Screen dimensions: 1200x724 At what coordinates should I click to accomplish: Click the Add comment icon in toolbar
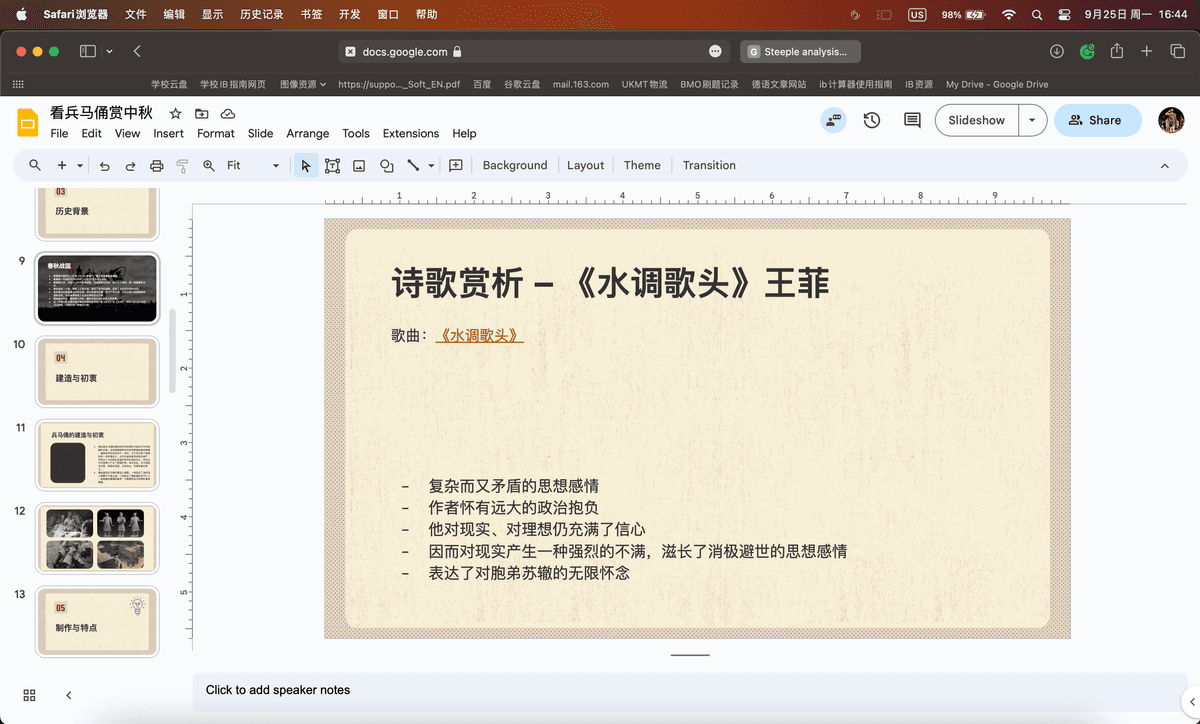(456, 166)
